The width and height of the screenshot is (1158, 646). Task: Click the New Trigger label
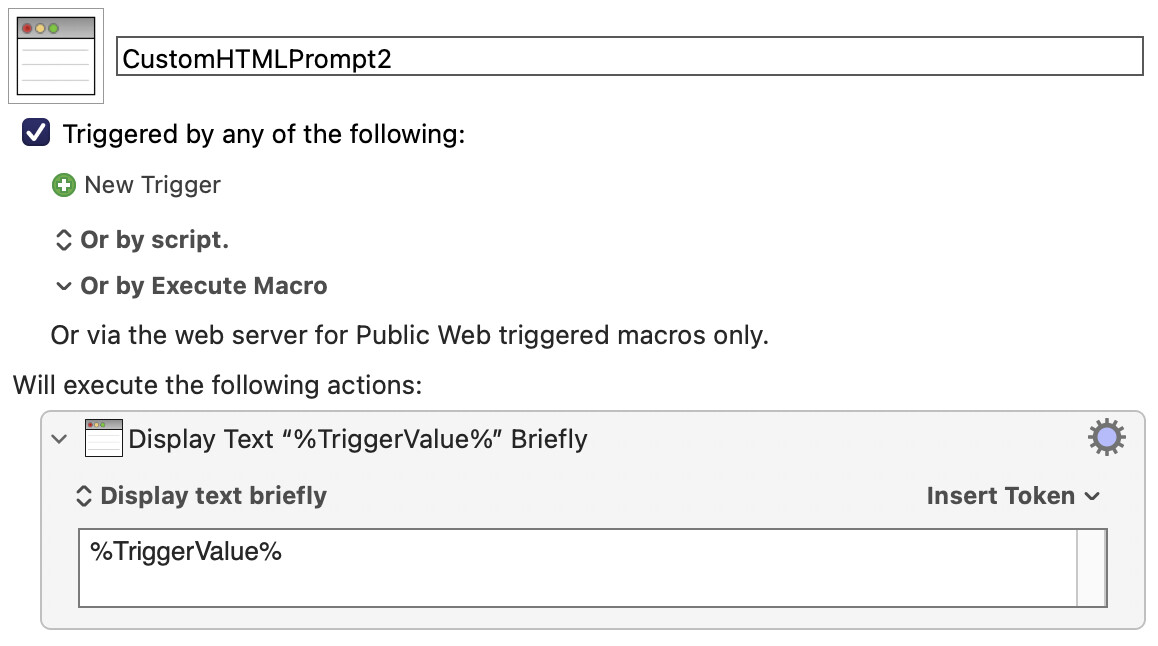pyautogui.click(x=152, y=185)
